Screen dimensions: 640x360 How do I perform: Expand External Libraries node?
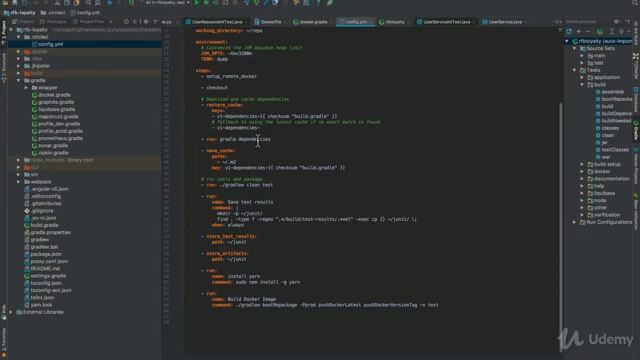(11, 312)
